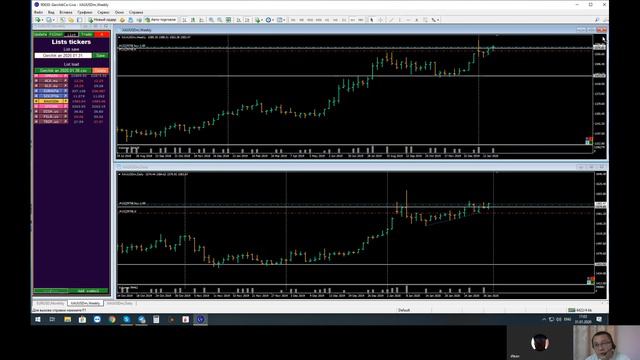640x360 pixels.
Task: Toggle the AutoTrading button
Action: coord(160,20)
